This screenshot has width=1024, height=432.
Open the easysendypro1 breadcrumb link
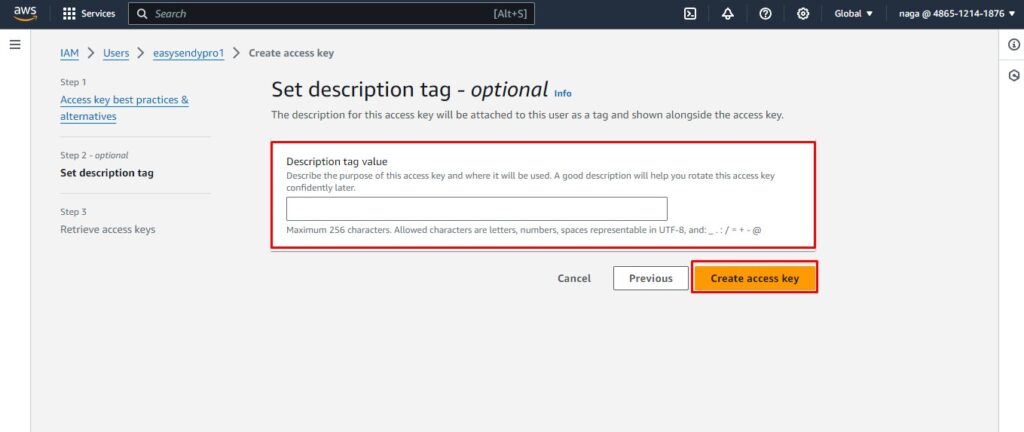coord(189,53)
